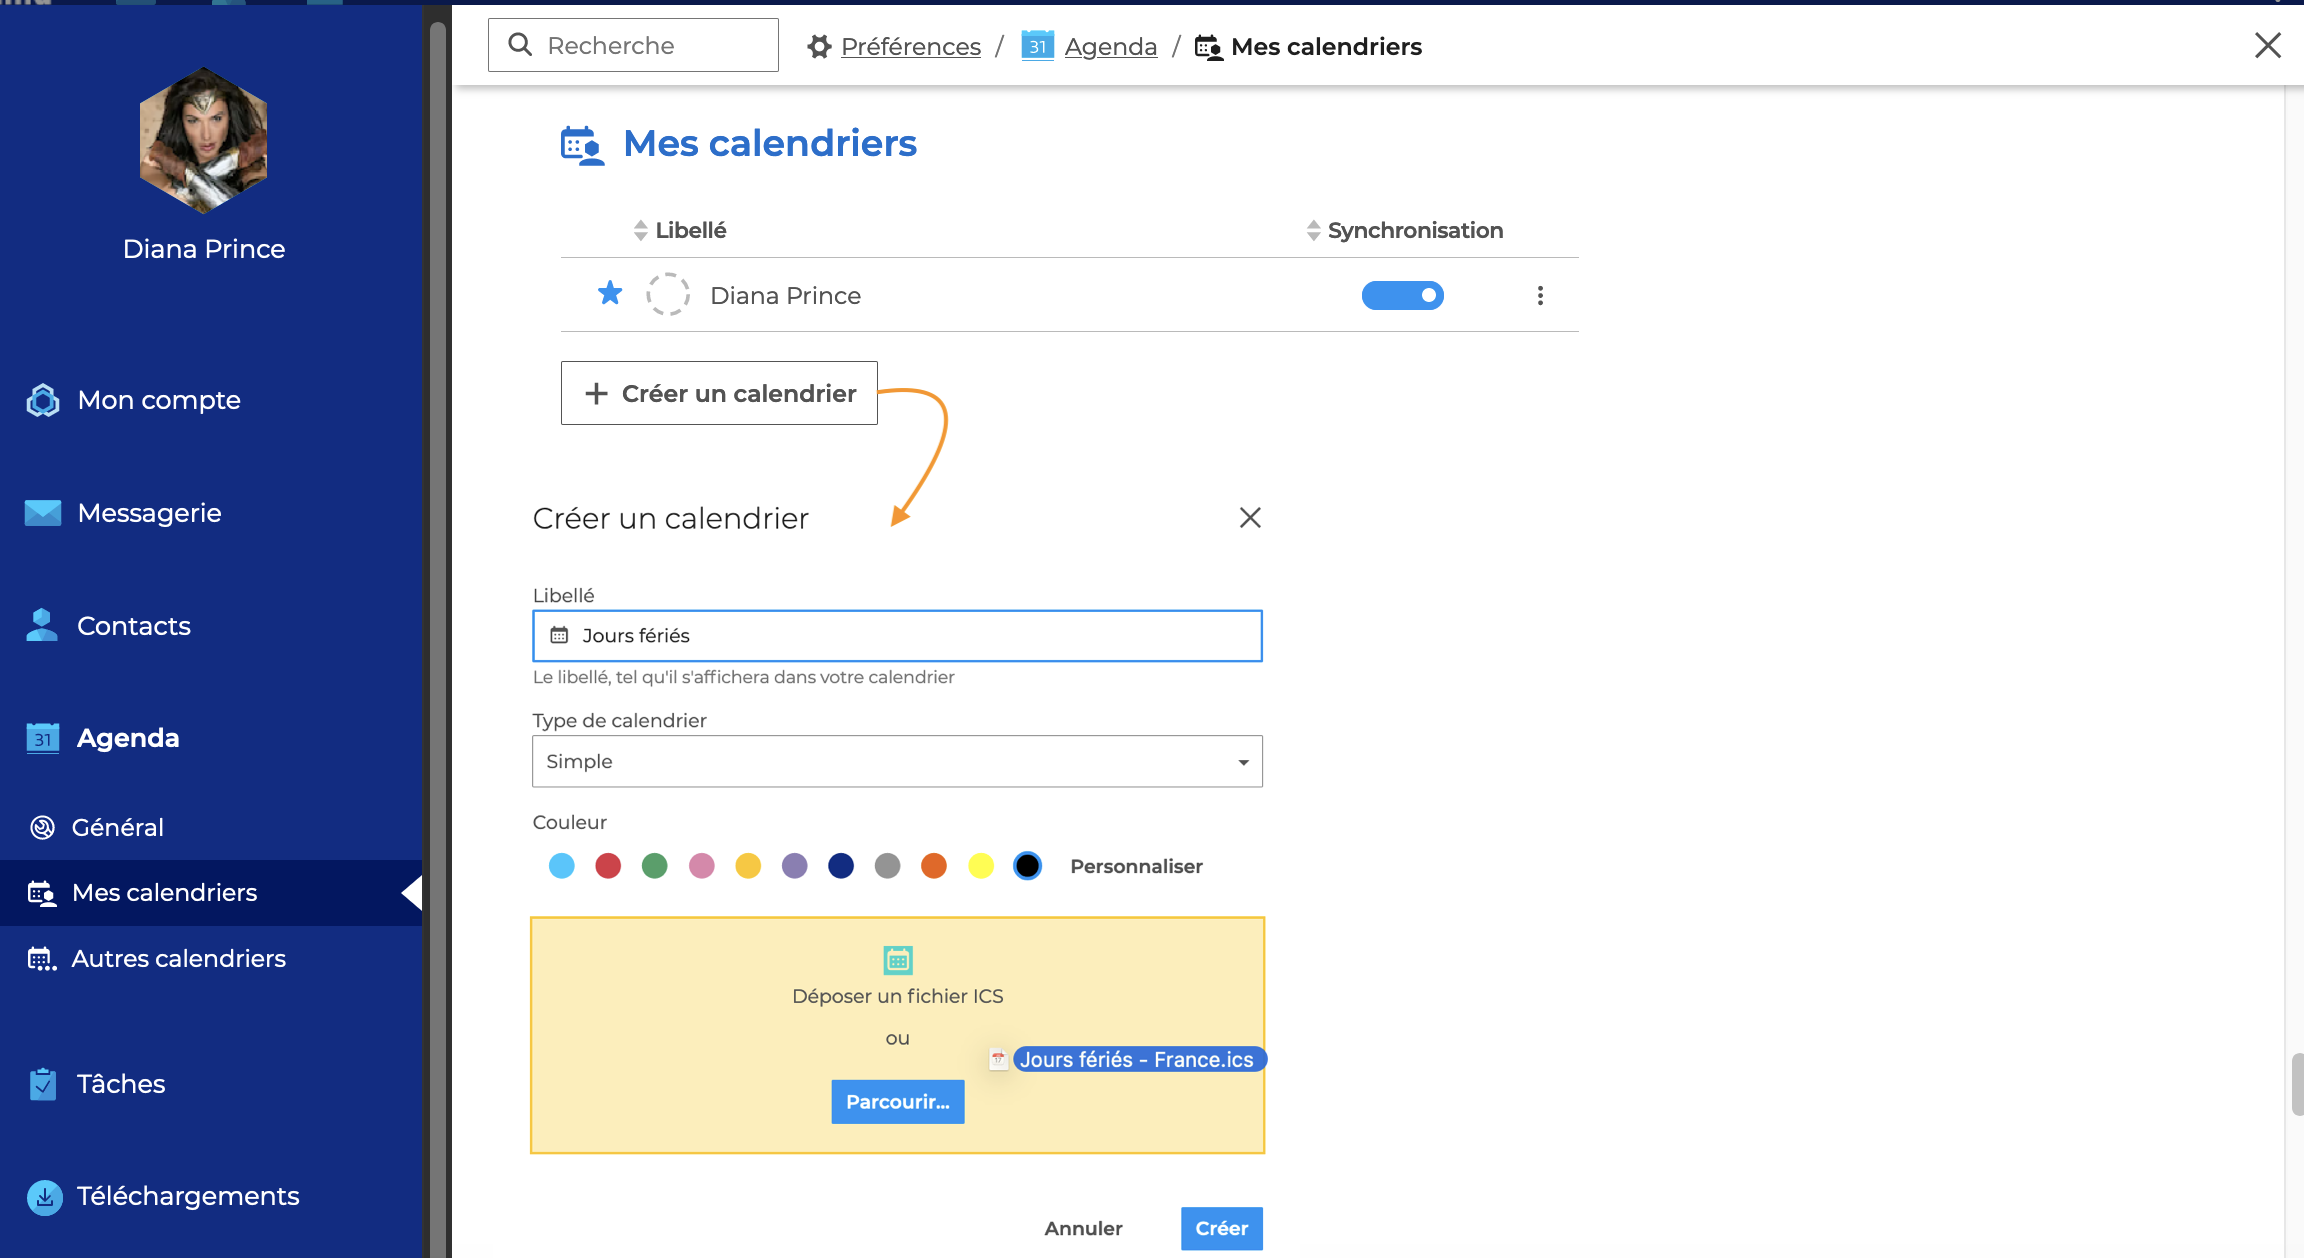Click the dashed circle color icon for Diana Prince
This screenshot has width=2304, height=1258.
point(667,295)
